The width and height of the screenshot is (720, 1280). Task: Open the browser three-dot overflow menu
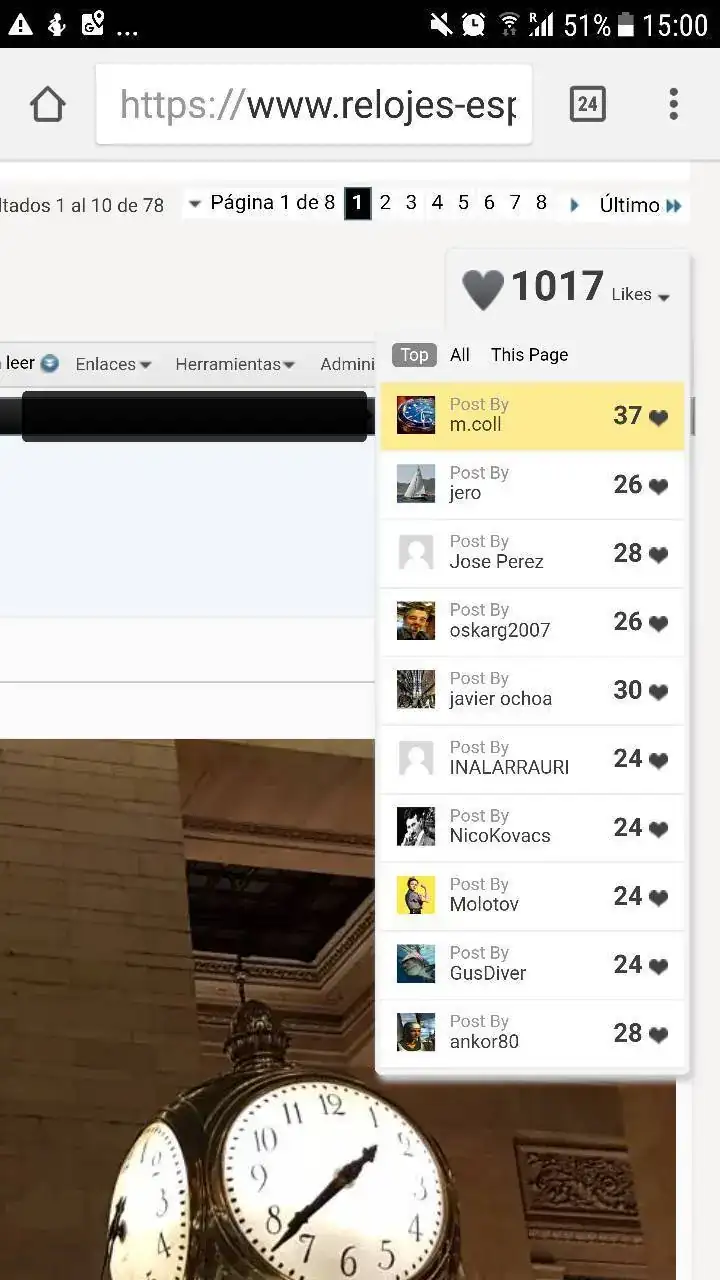[673, 104]
